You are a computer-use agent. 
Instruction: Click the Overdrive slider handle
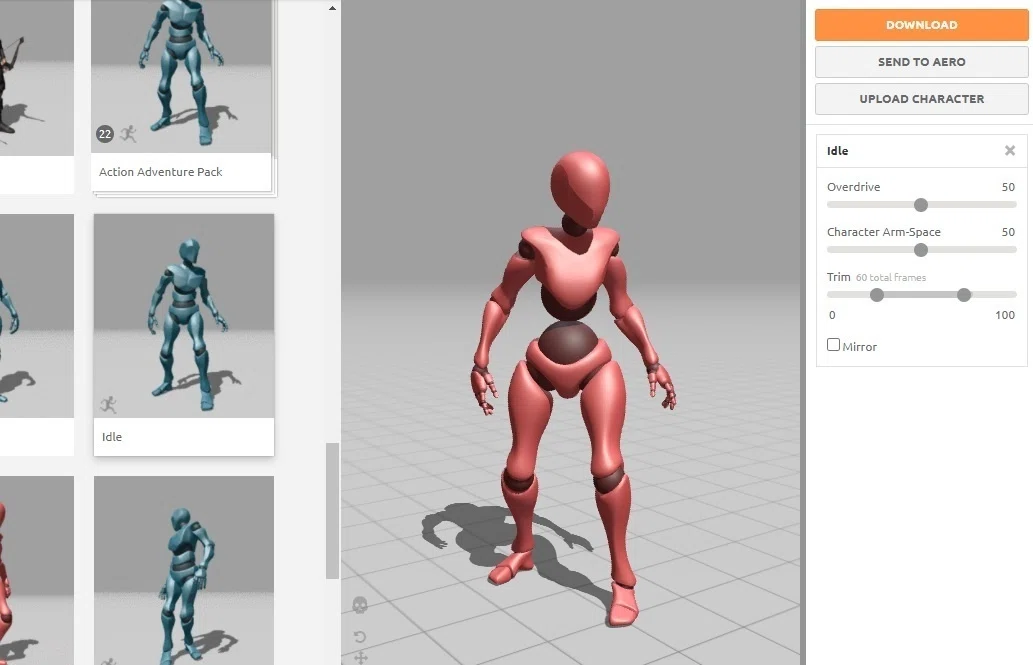pos(921,205)
